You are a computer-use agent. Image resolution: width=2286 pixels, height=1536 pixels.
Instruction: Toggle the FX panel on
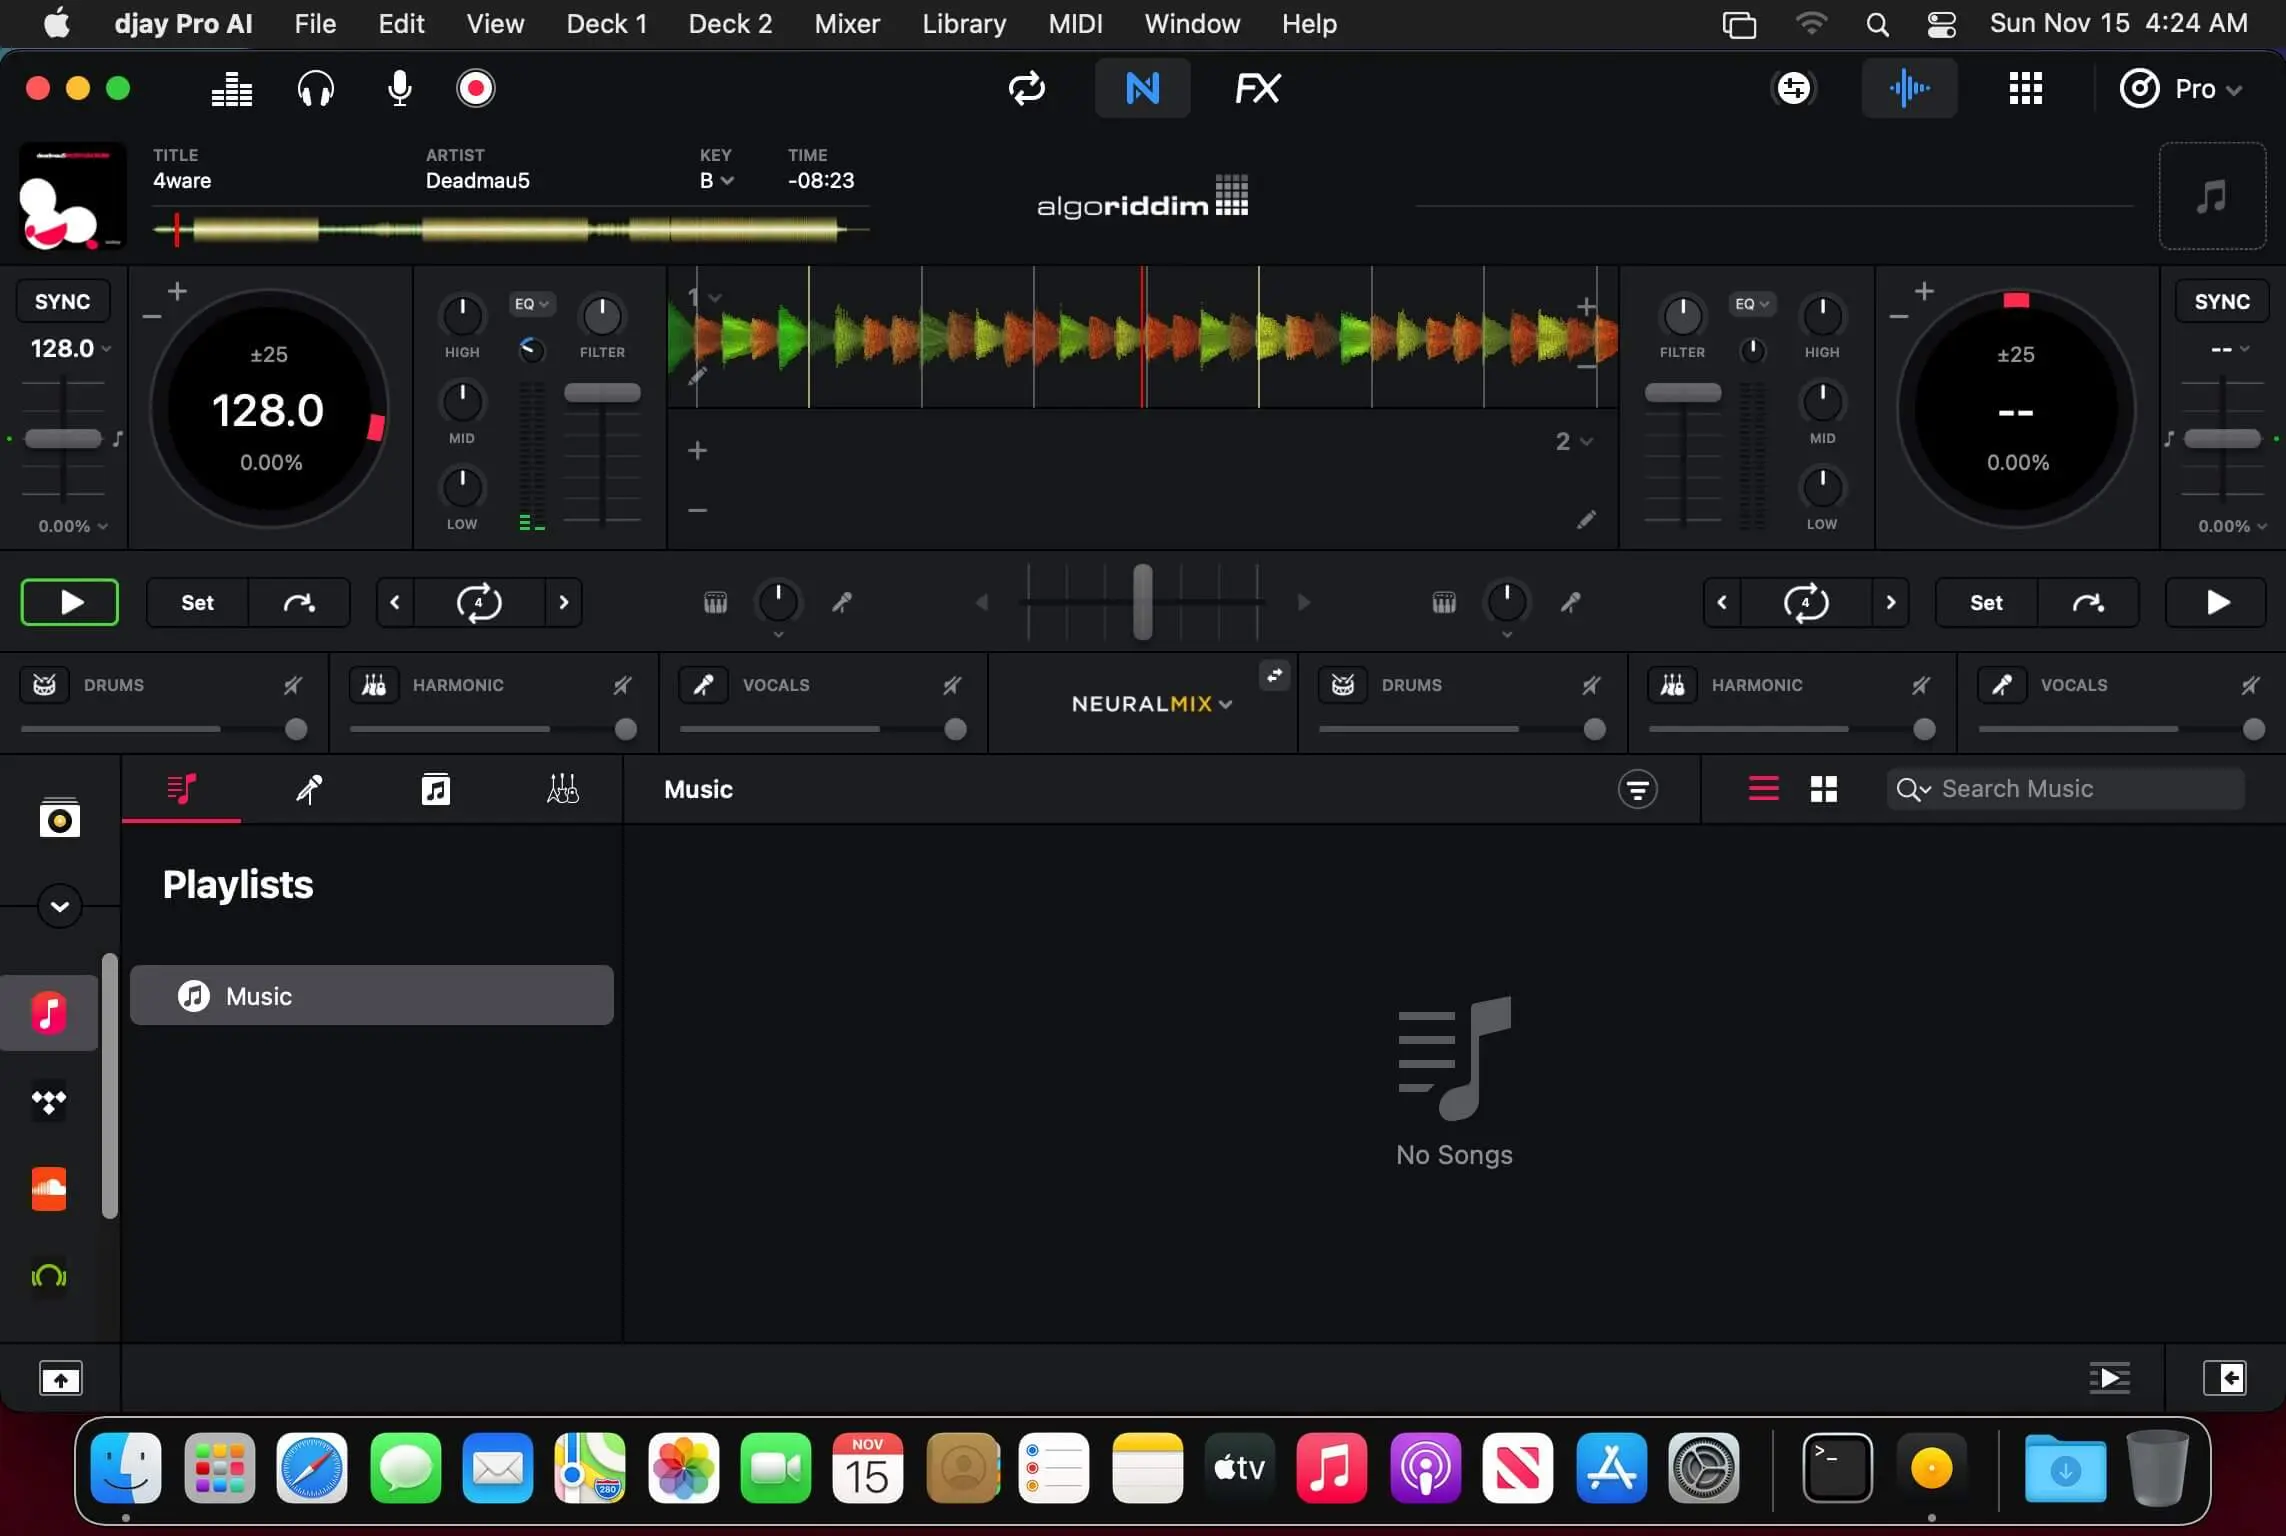(1258, 87)
